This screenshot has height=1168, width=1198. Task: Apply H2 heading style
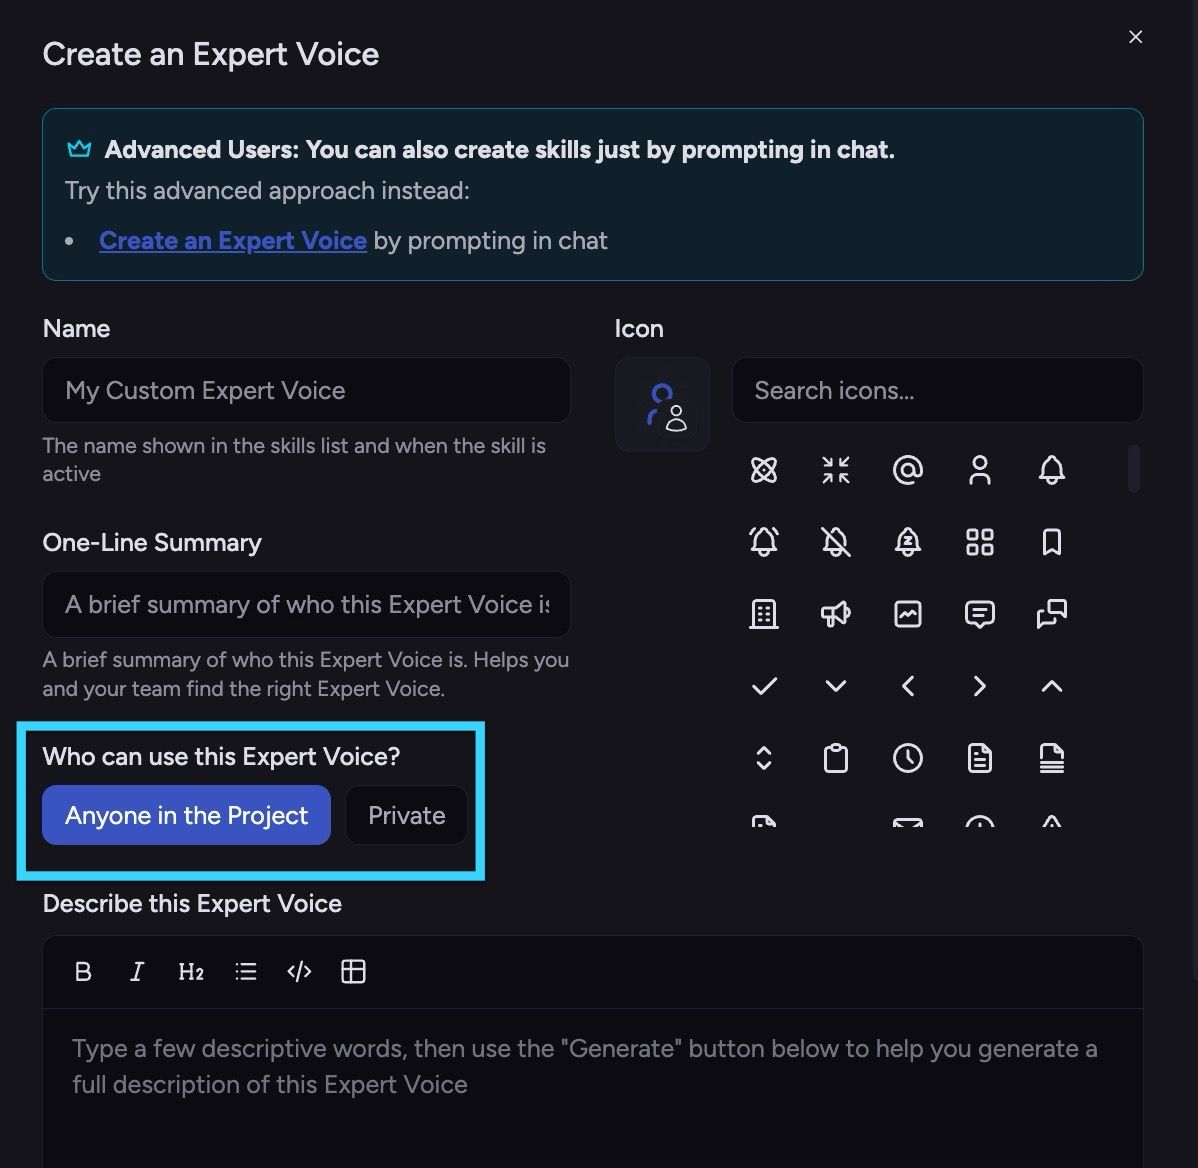[x=191, y=972]
